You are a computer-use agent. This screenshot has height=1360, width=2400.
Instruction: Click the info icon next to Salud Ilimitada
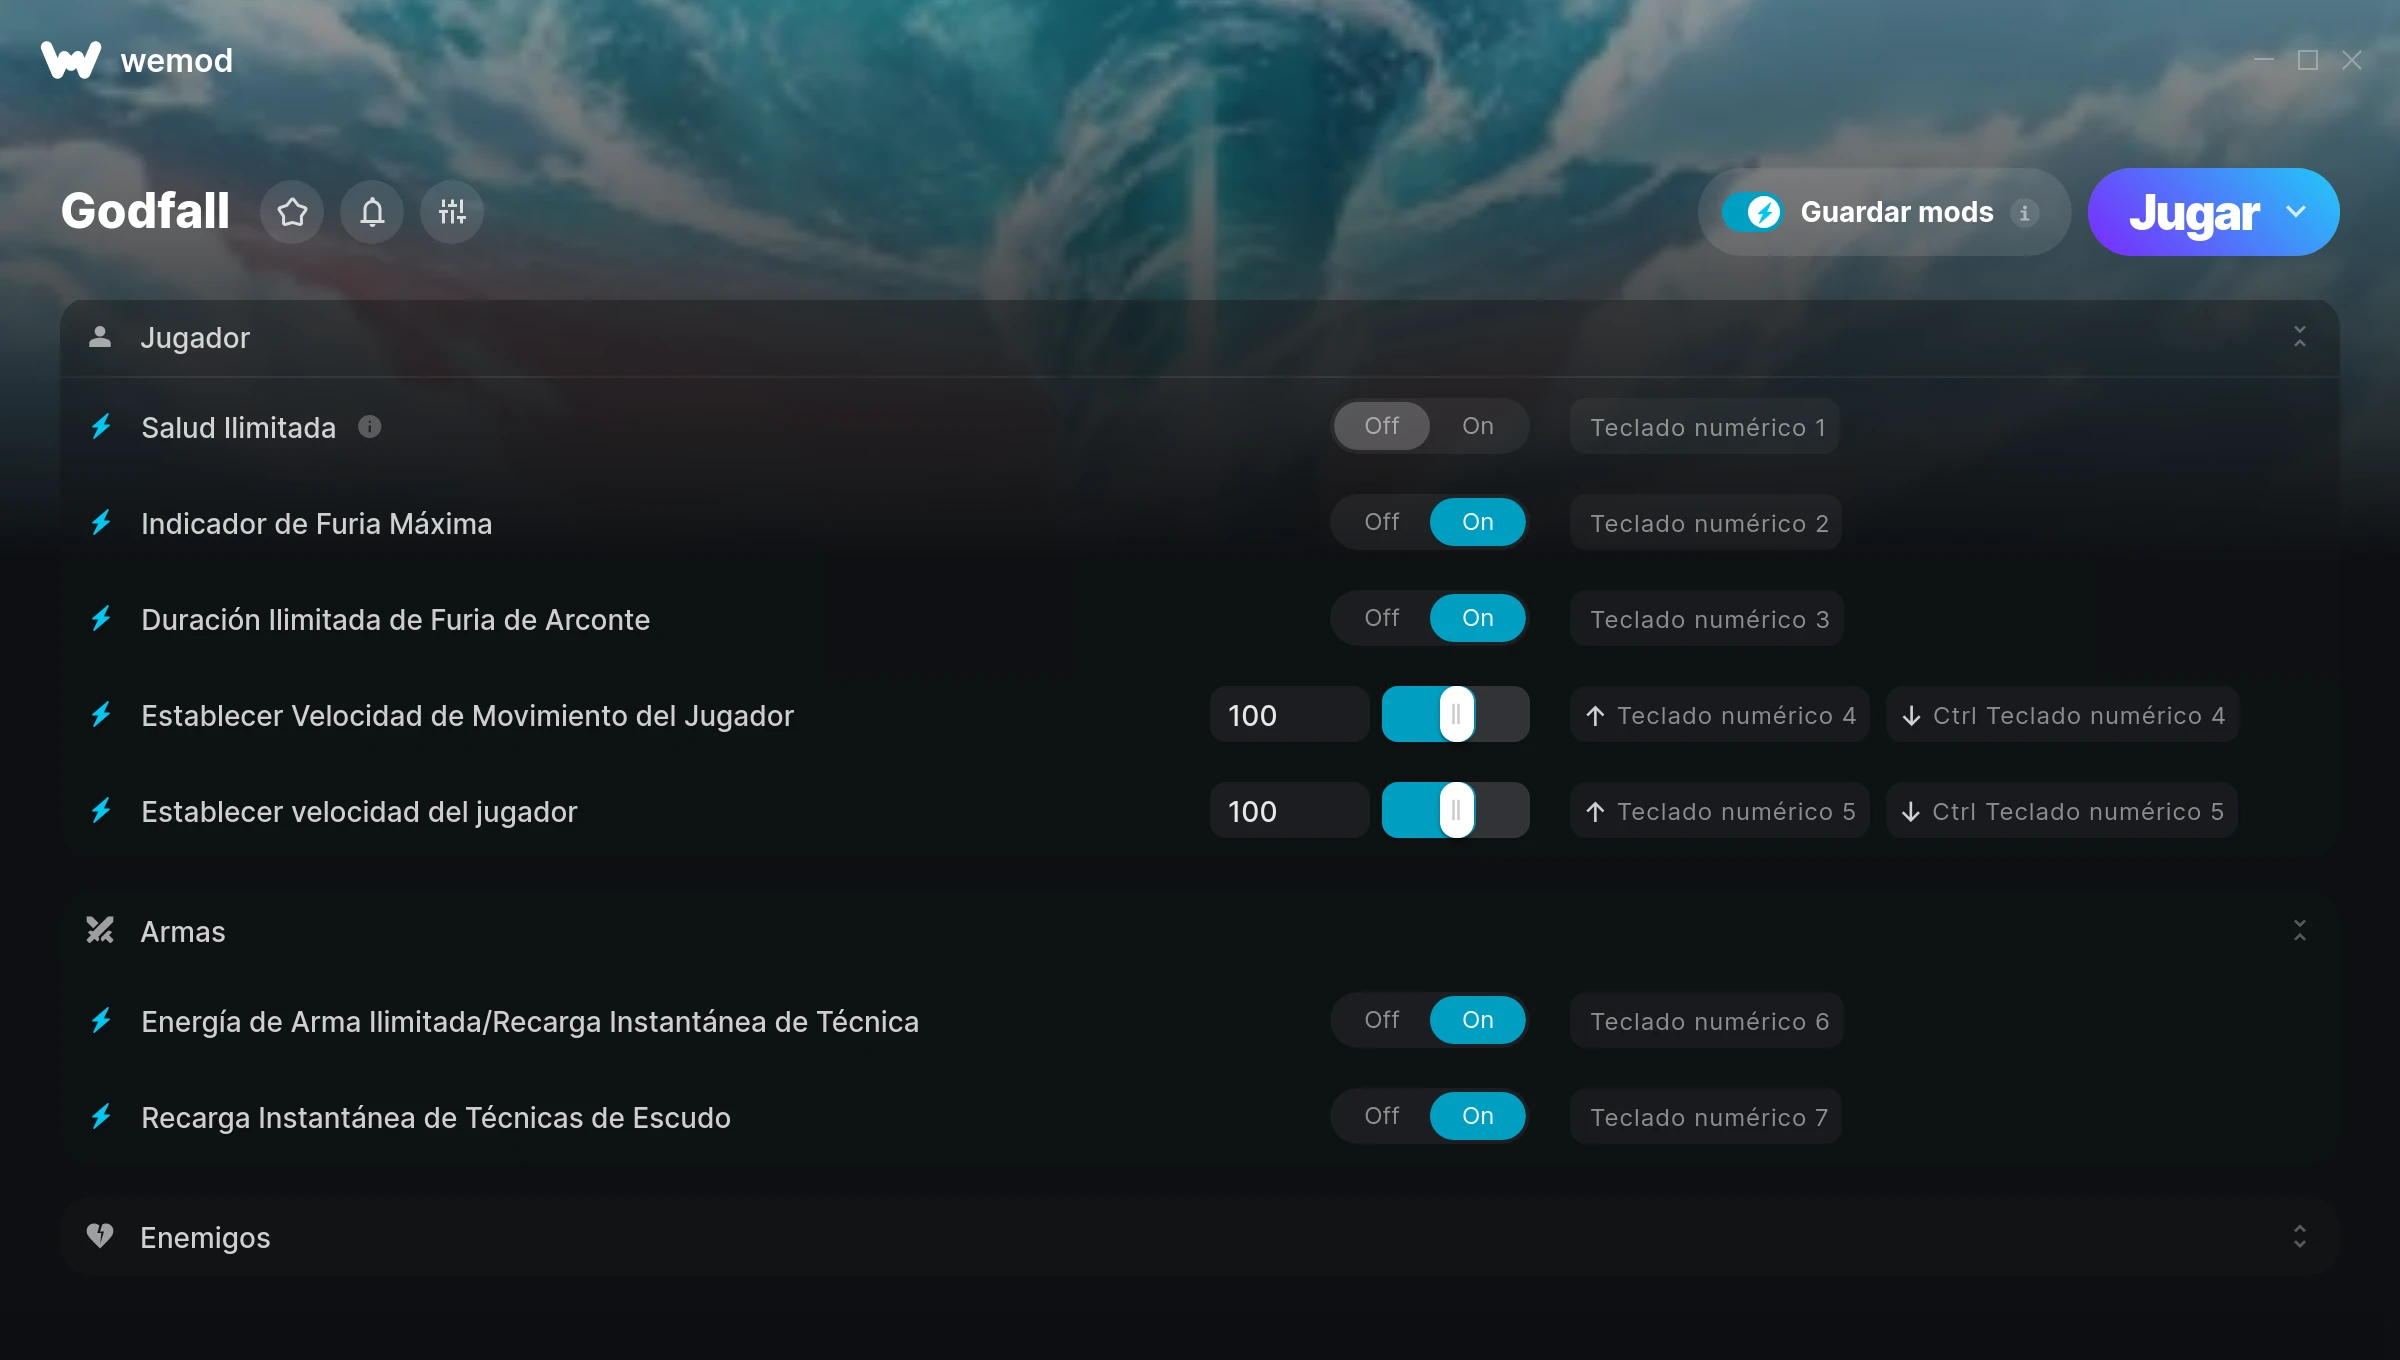[x=370, y=427]
